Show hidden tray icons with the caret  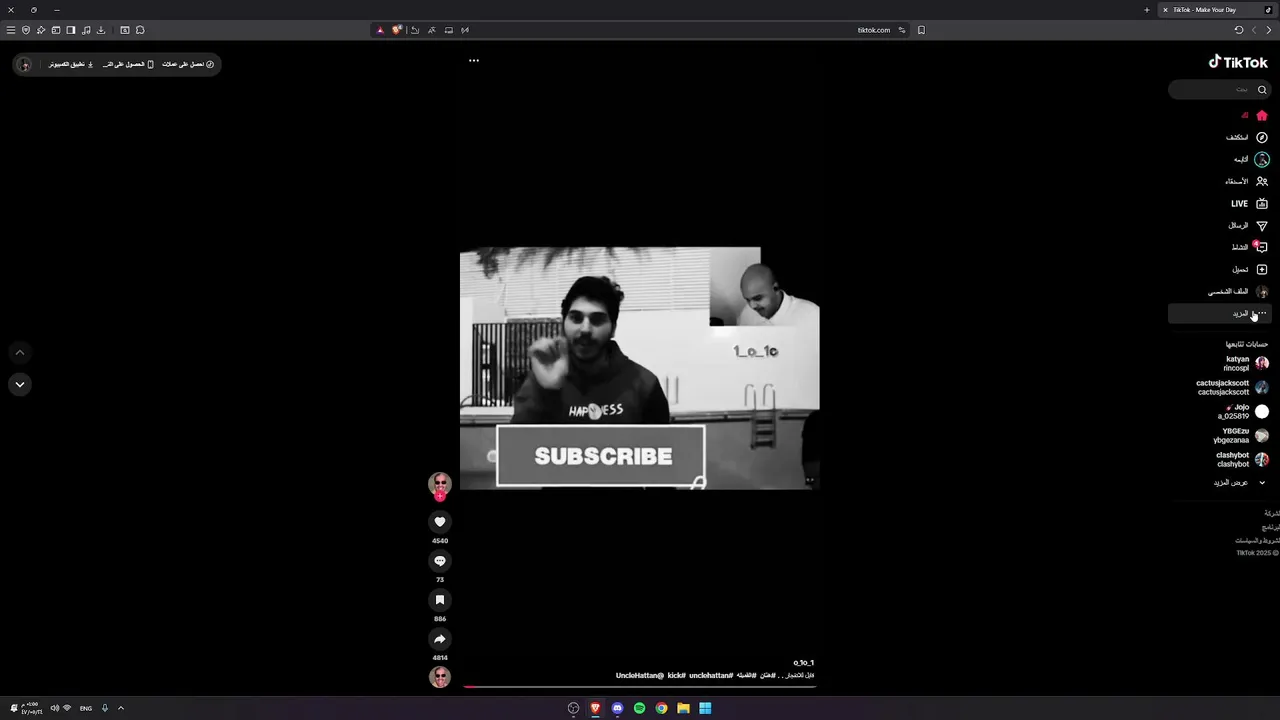pyautogui.click(x=121, y=708)
